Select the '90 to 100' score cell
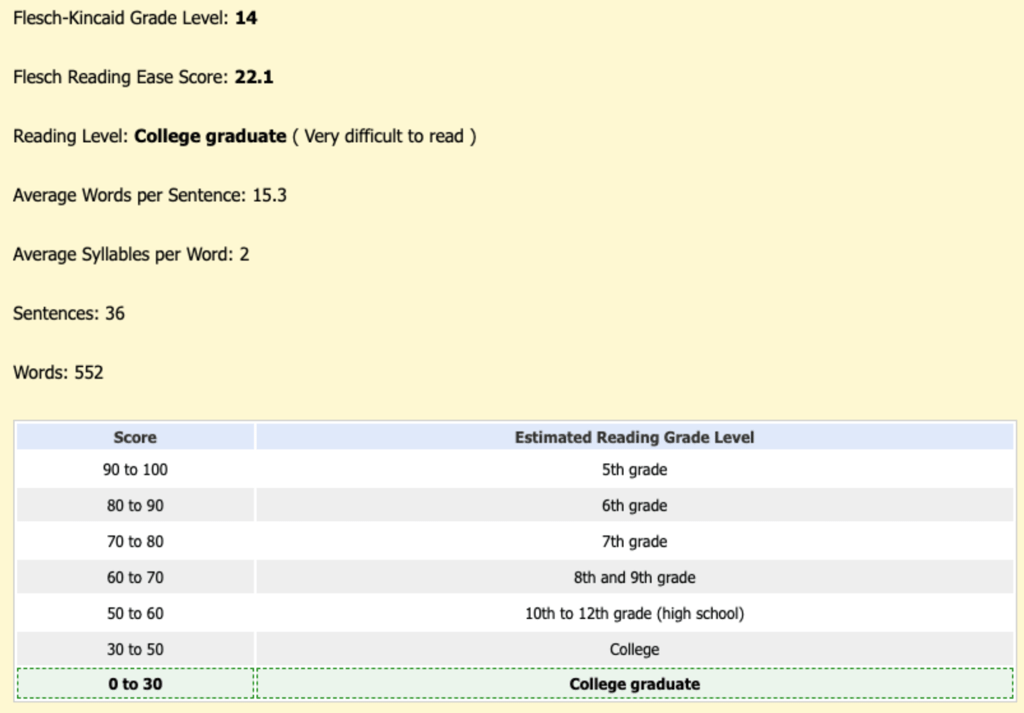Screen dimensions: 1024x713 pyautogui.click(x=135, y=469)
